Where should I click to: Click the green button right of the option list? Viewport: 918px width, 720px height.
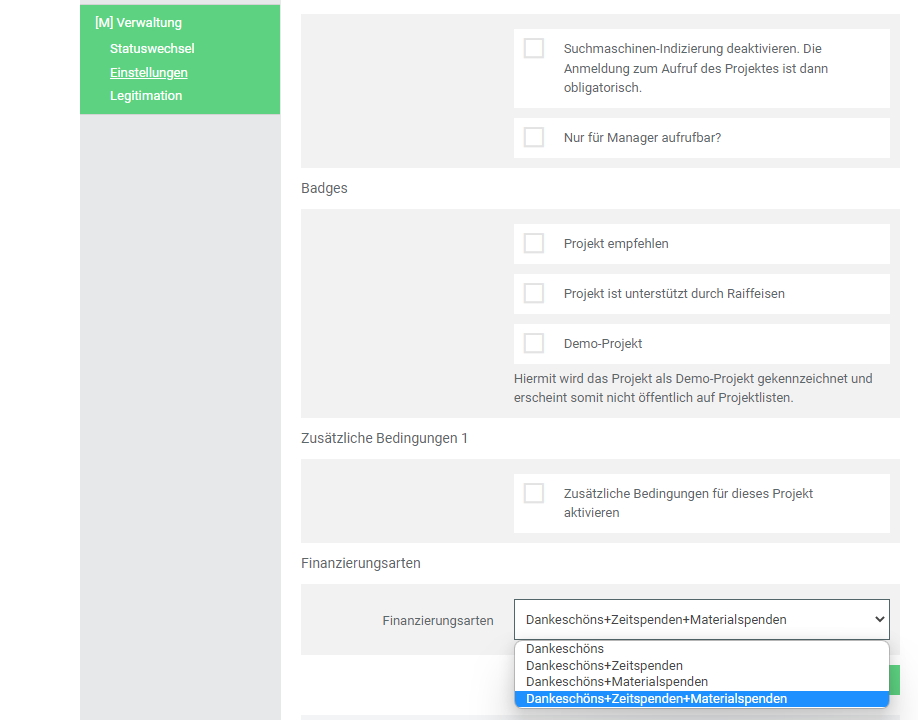click(895, 680)
